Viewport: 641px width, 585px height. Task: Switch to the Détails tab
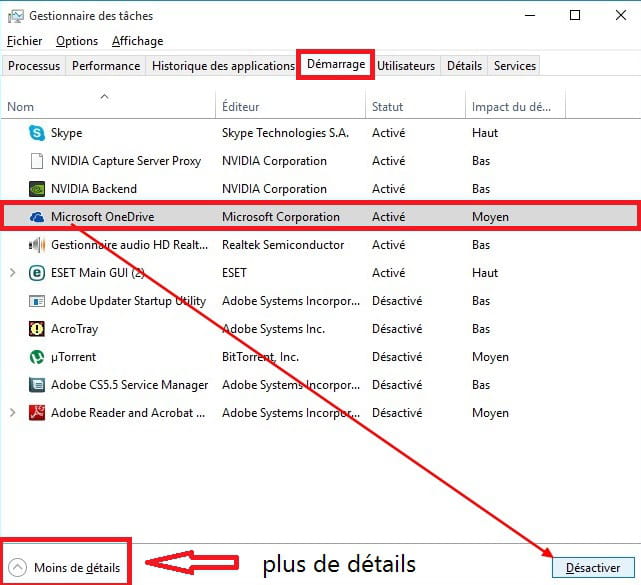point(464,66)
